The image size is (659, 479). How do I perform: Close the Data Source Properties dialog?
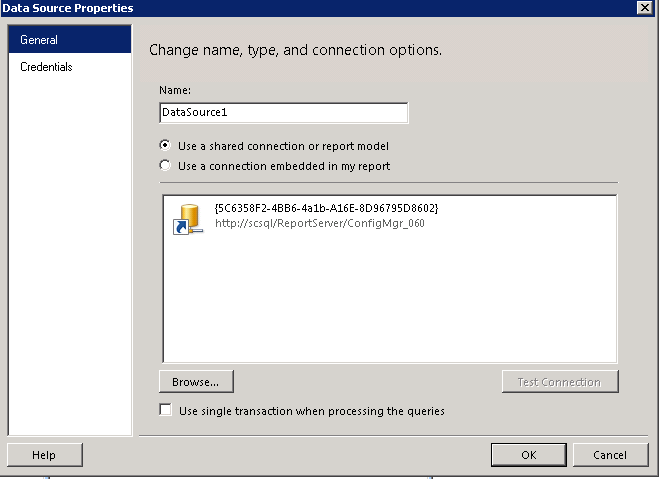point(645,8)
